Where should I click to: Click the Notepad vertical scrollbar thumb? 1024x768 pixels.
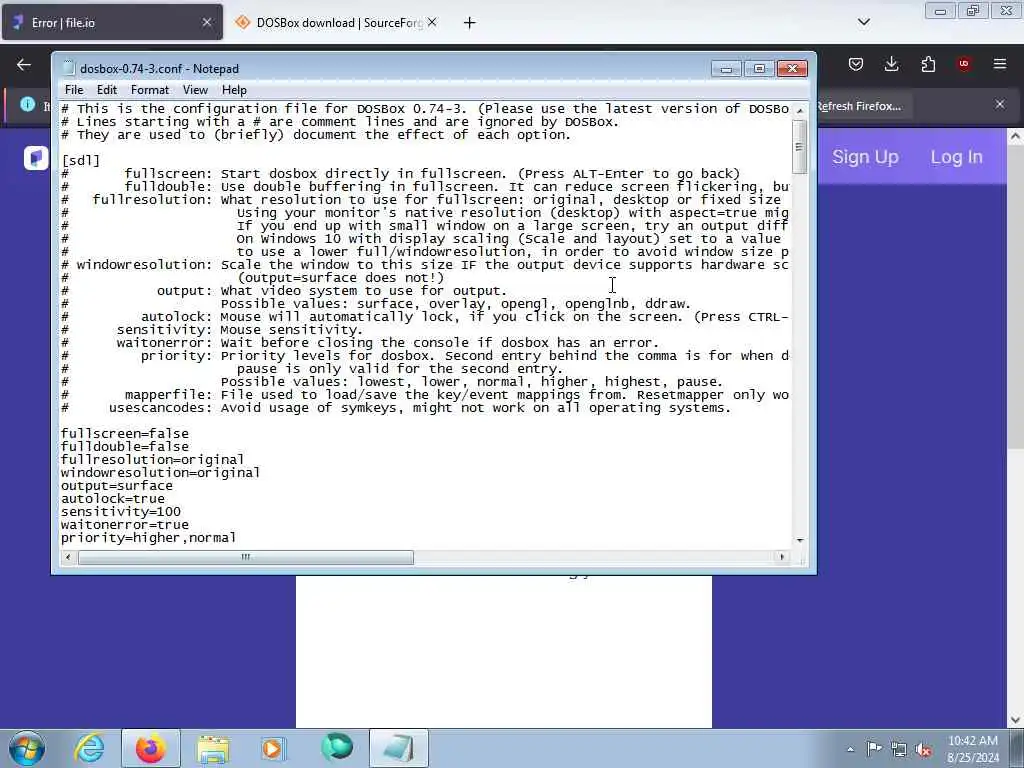click(799, 147)
